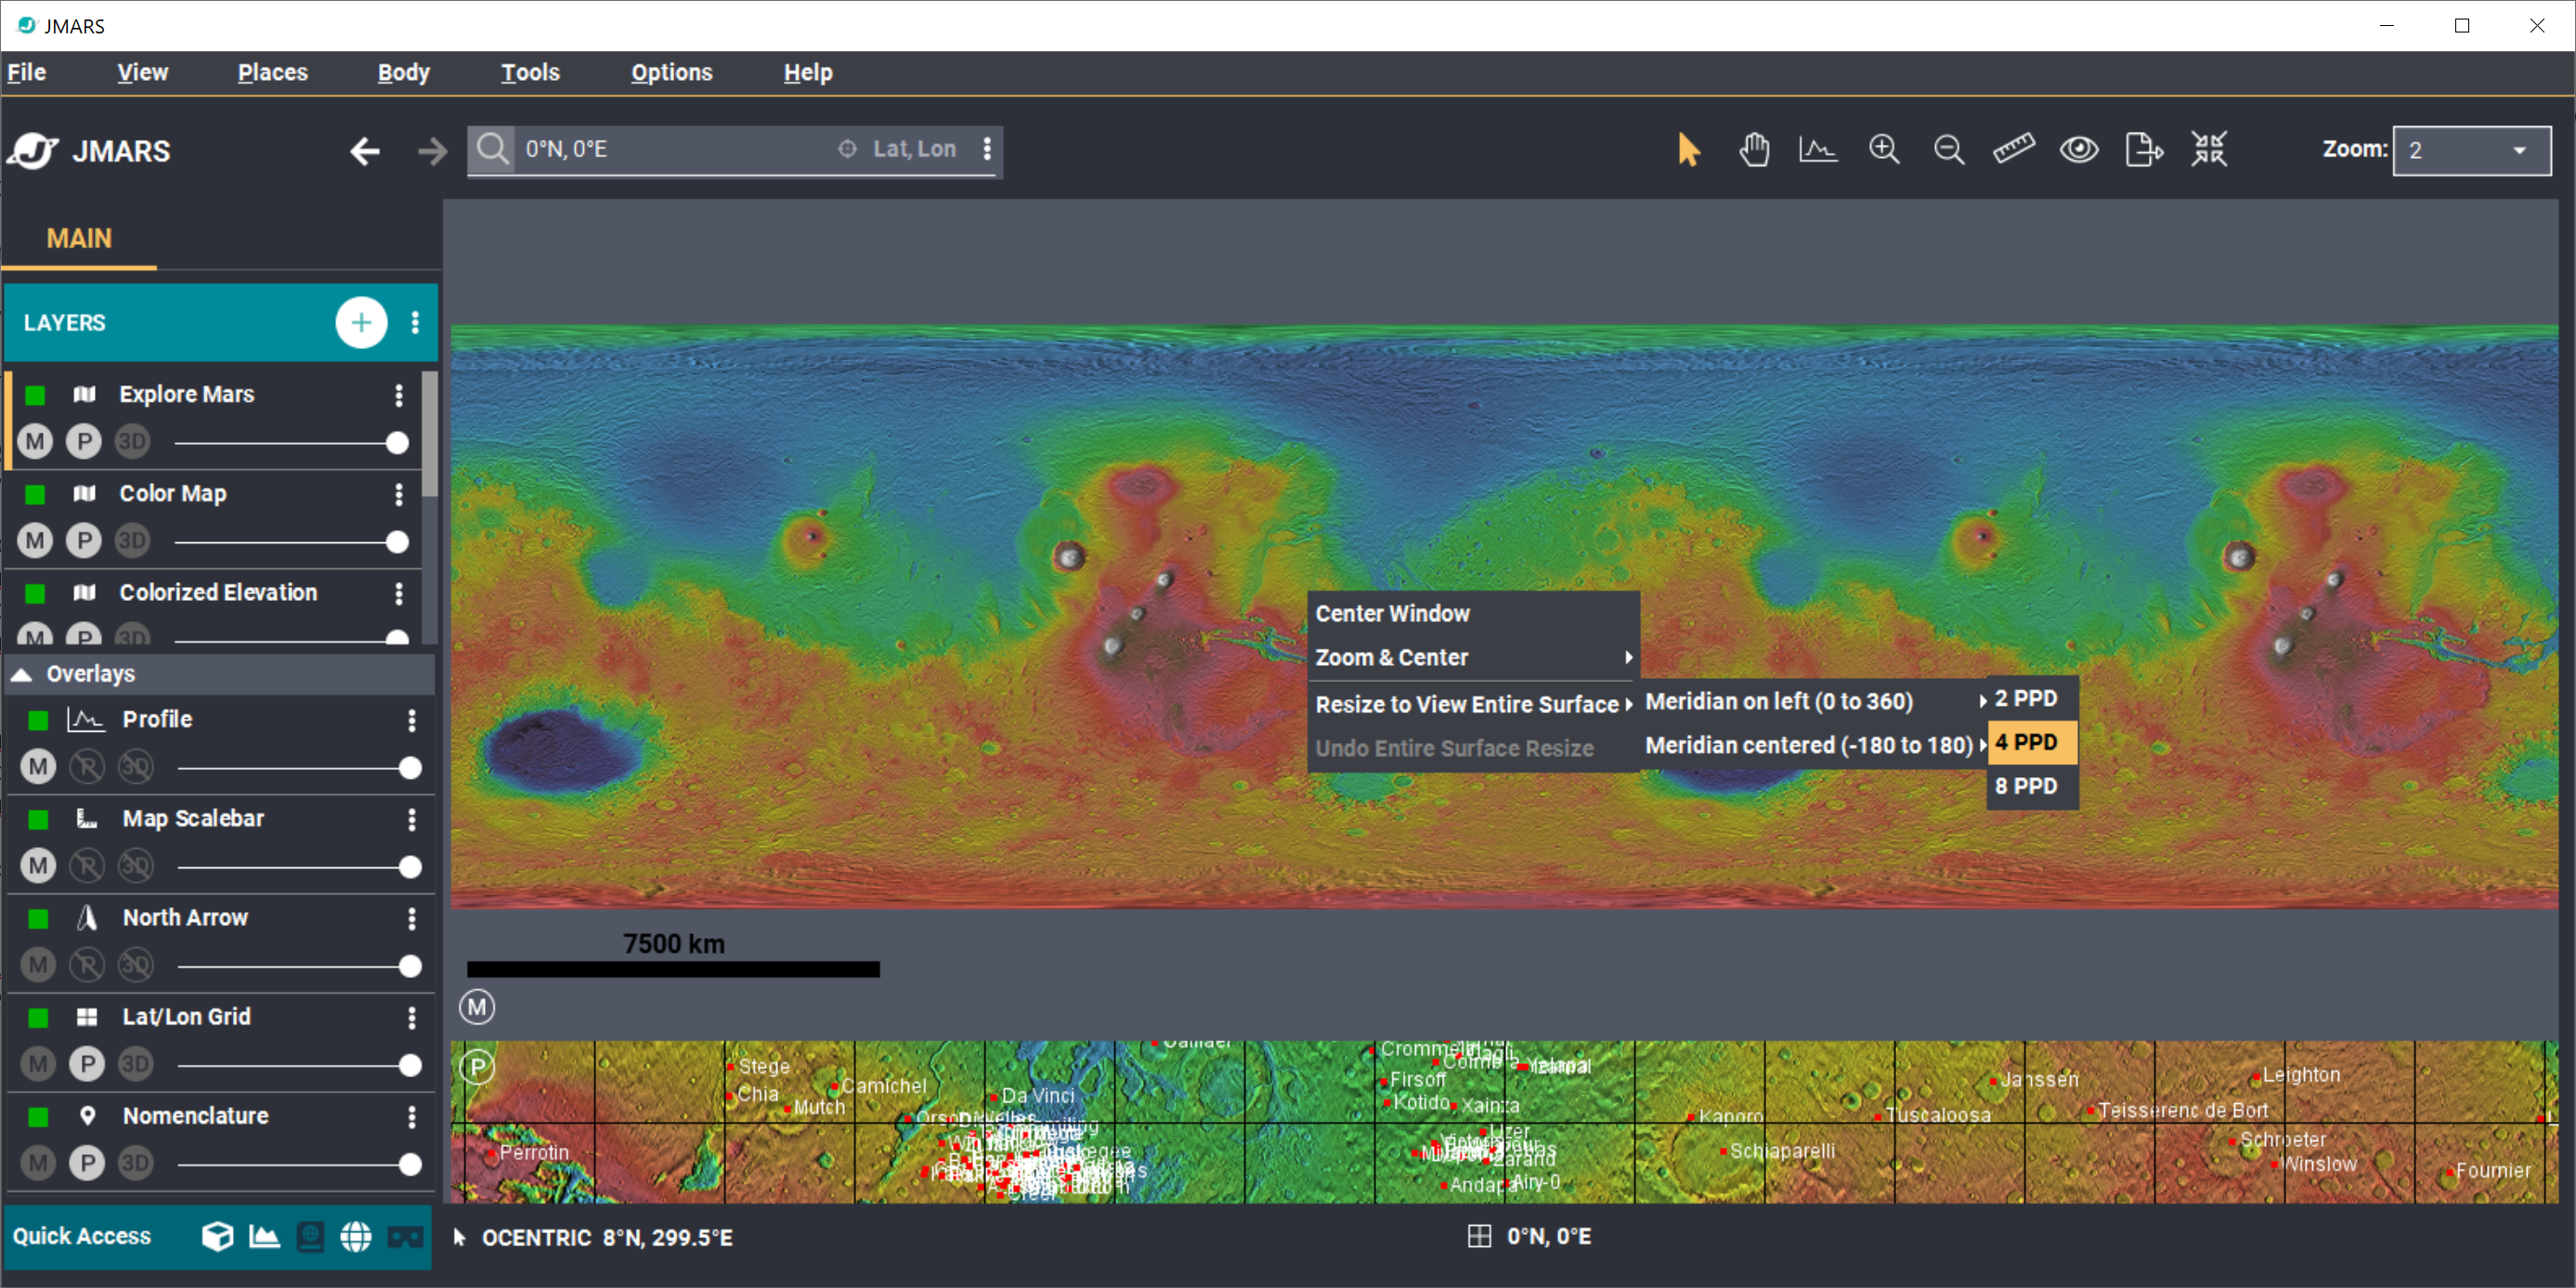Click the JMARS logo icon
The image size is (2576, 1288).
[33, 151]
